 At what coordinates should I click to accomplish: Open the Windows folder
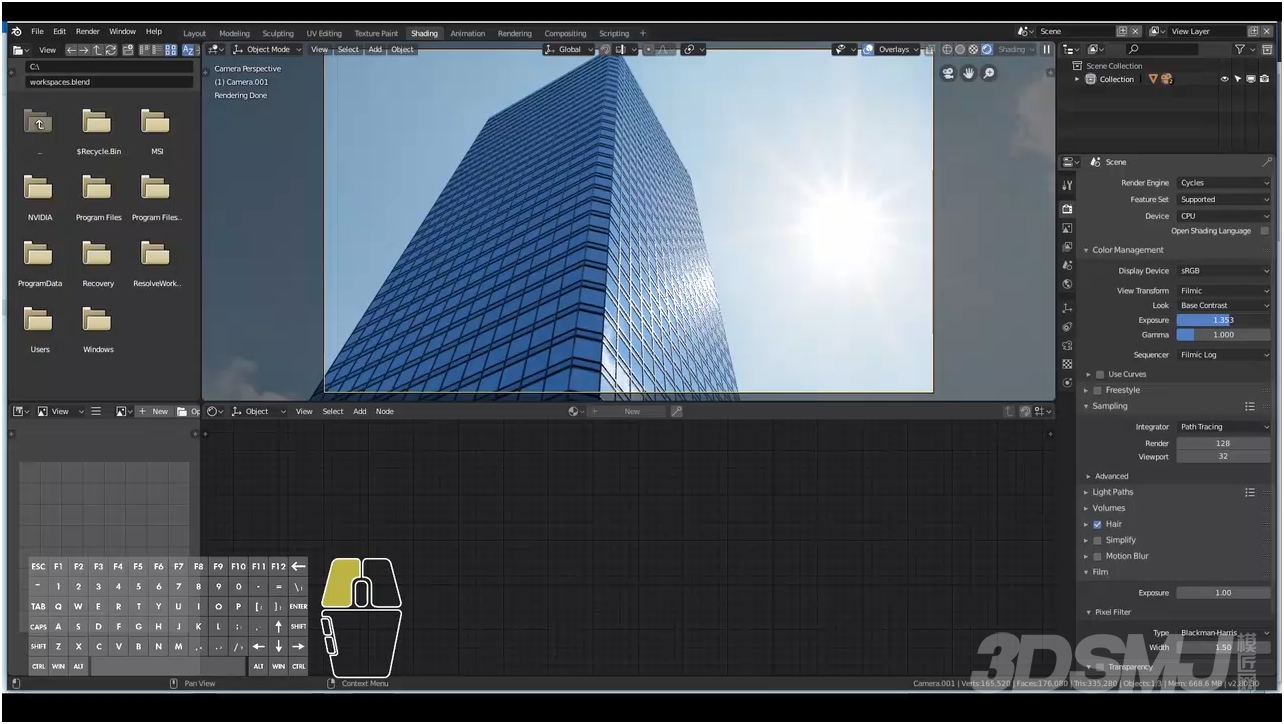(98, 328)
